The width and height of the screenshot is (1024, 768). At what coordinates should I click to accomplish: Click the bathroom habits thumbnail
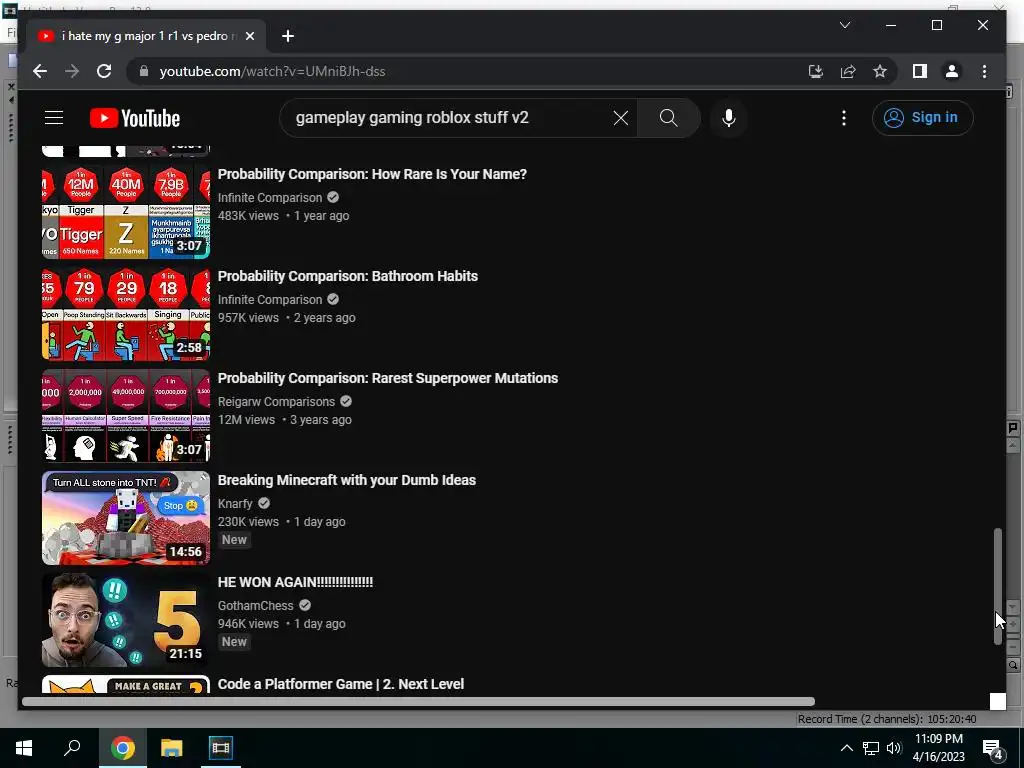[x=126, y=314]
